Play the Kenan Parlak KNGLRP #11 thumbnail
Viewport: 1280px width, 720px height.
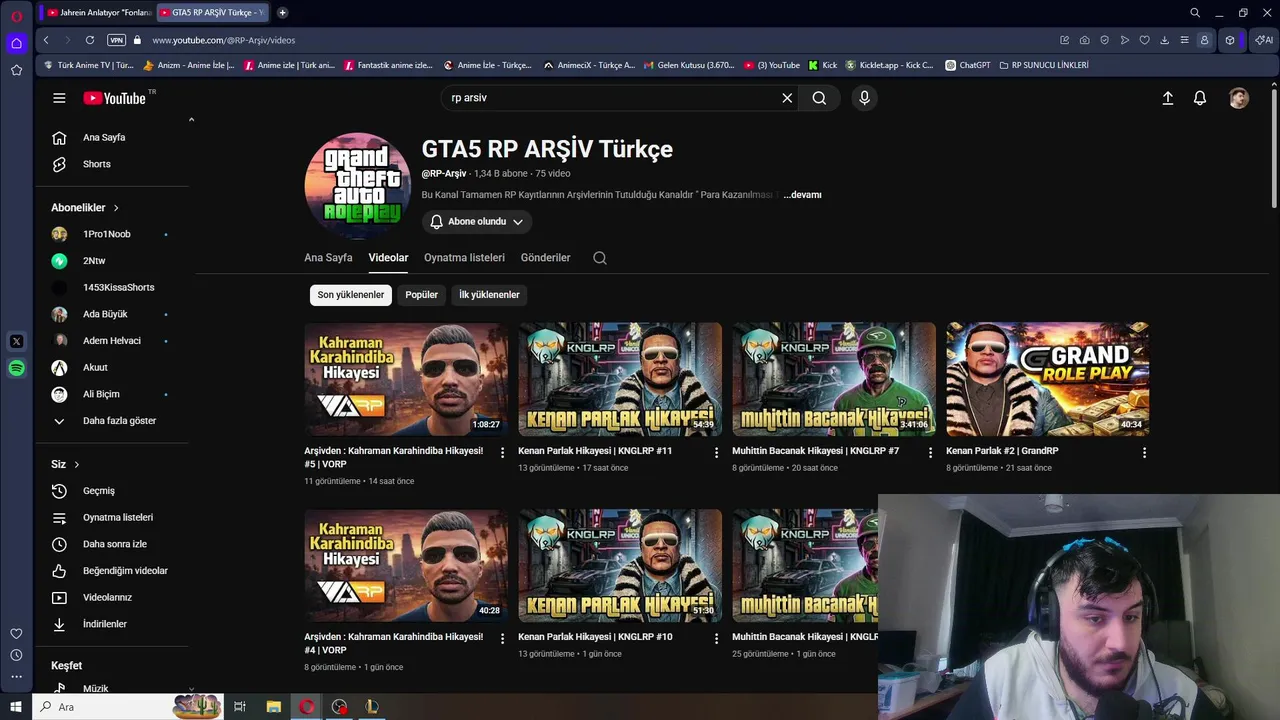[x=619, y=379]
